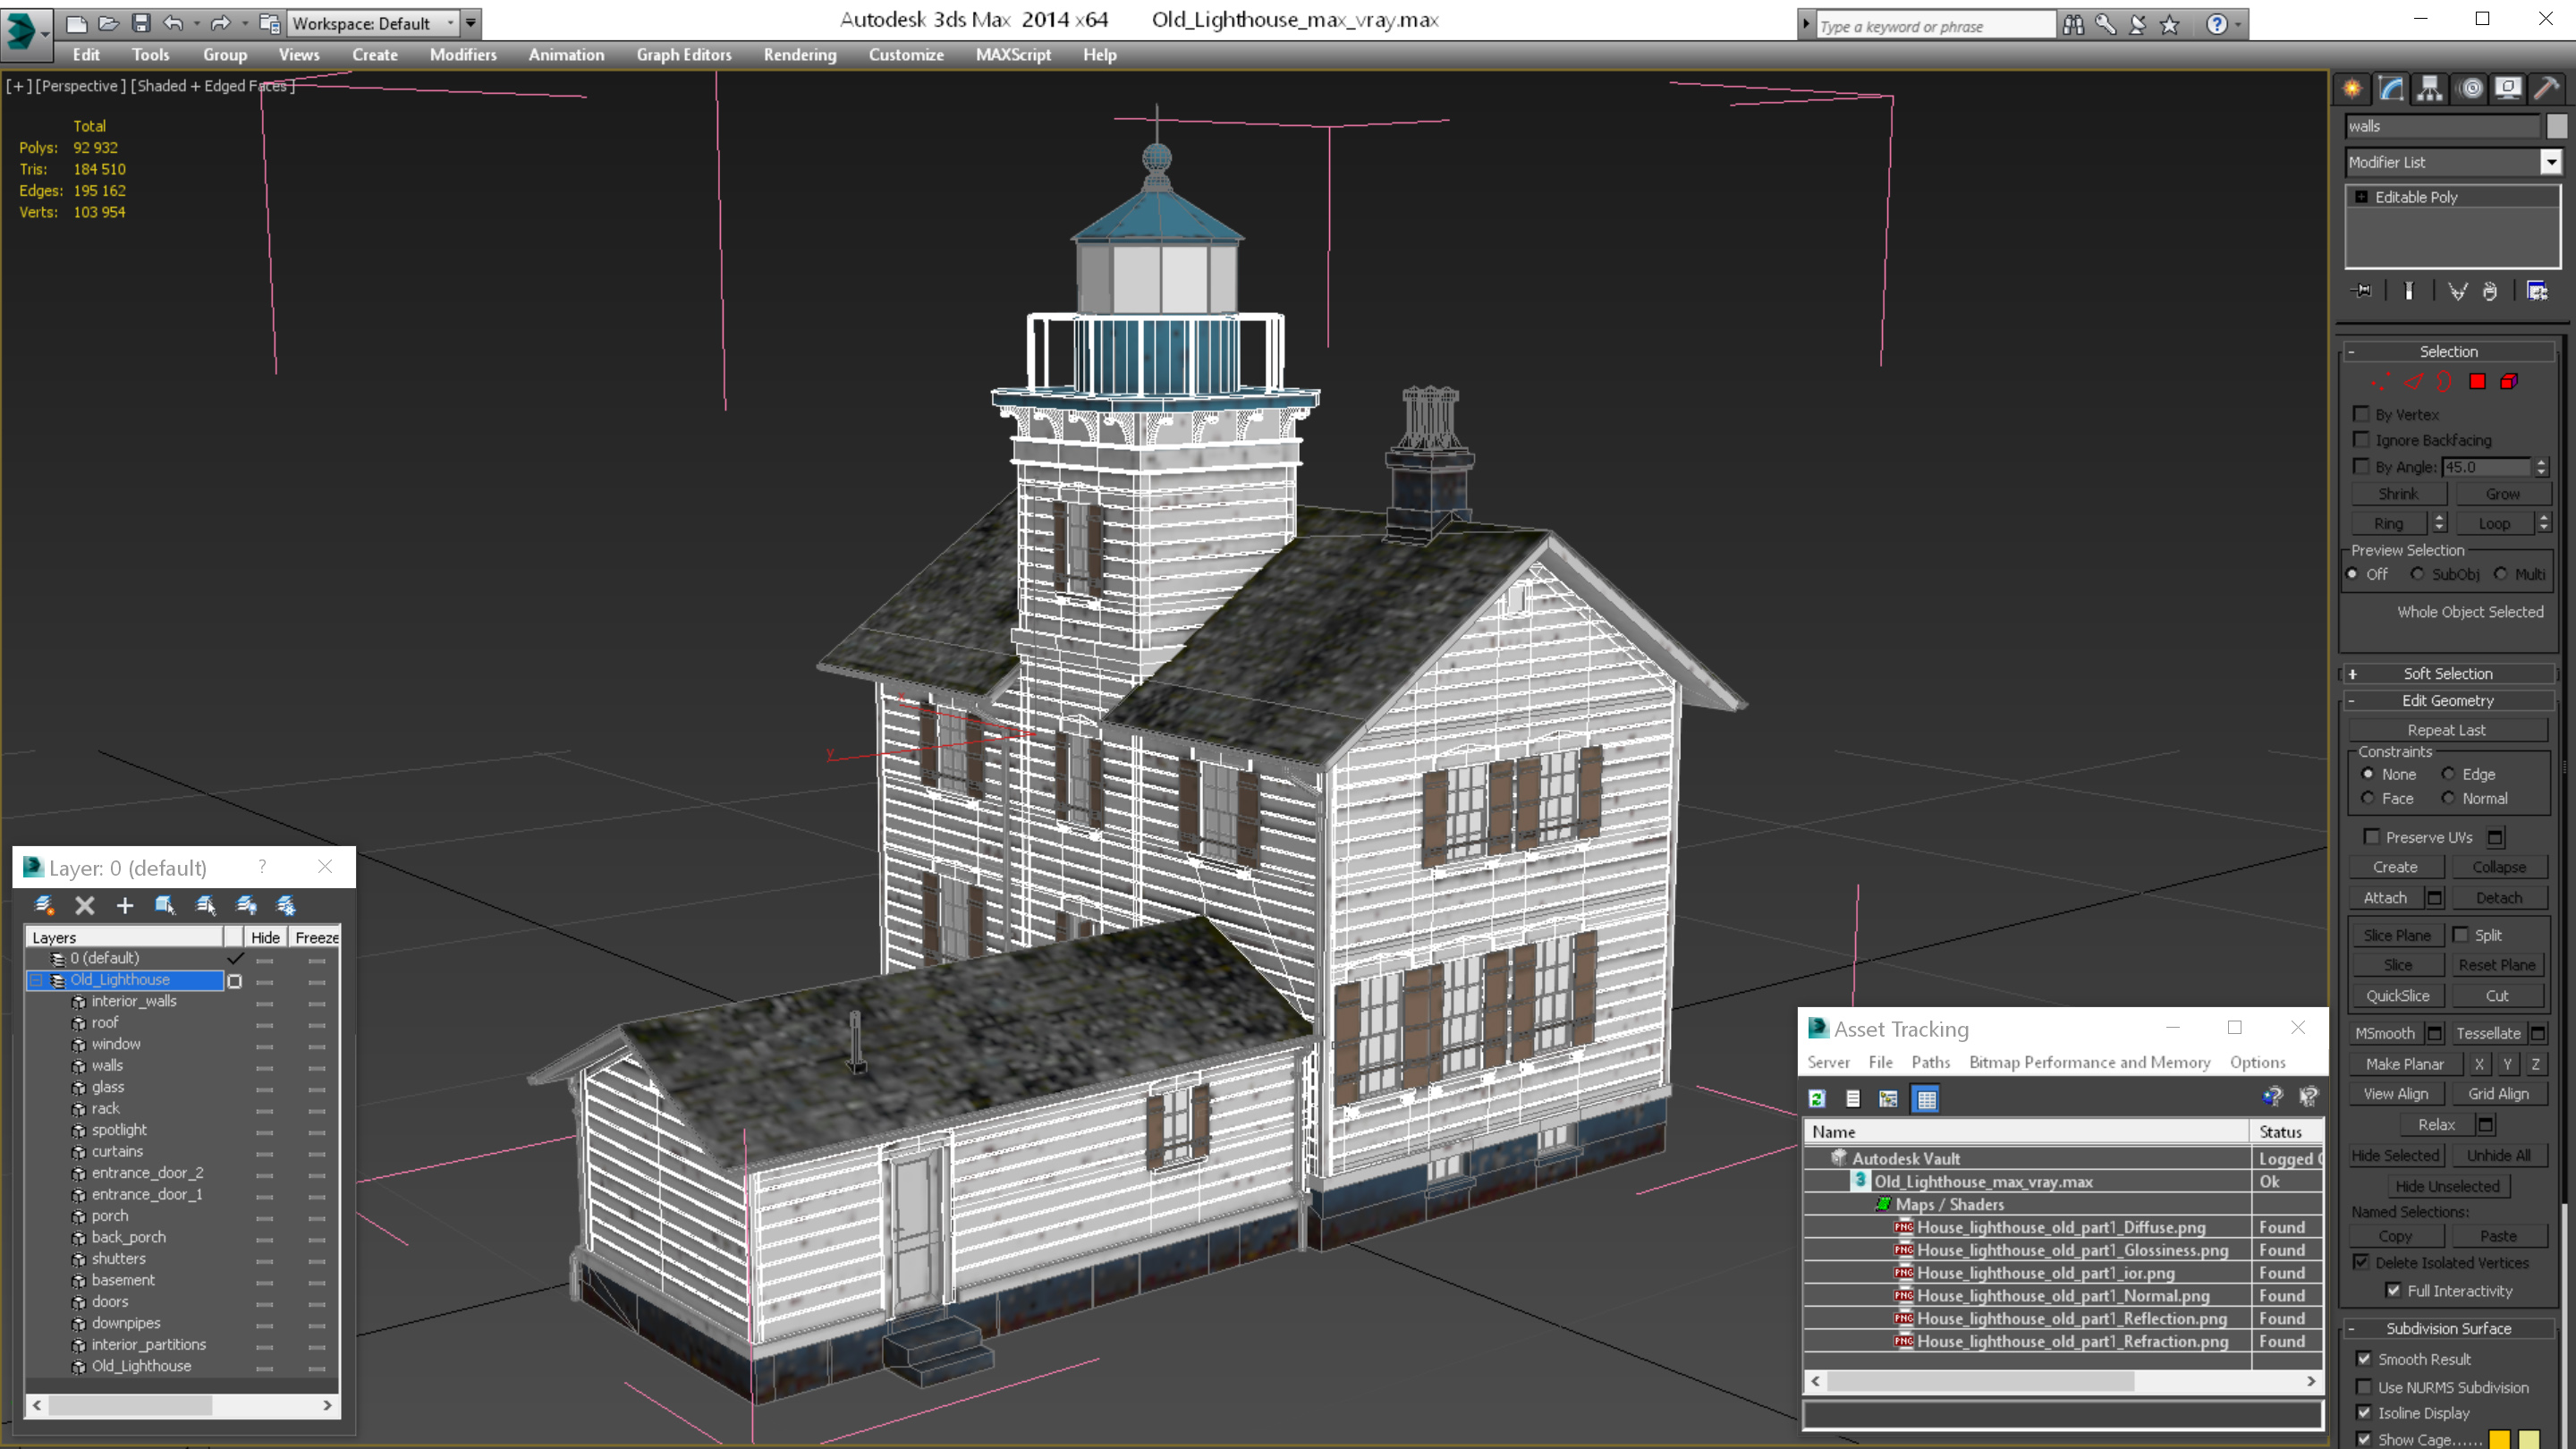The image size is (2576, 1449).
Task: Click the Modifiers menu item
Action: 460,55
